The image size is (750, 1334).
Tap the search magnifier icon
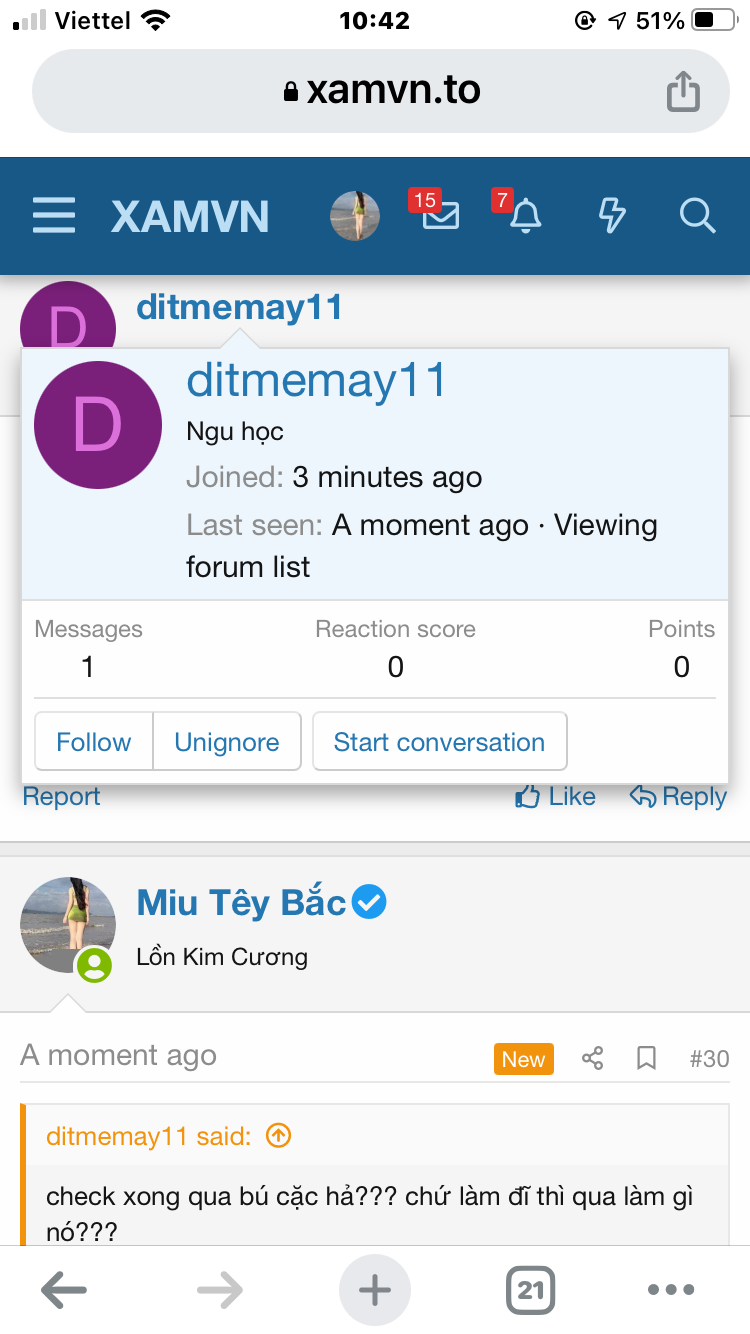click(696, 215)
